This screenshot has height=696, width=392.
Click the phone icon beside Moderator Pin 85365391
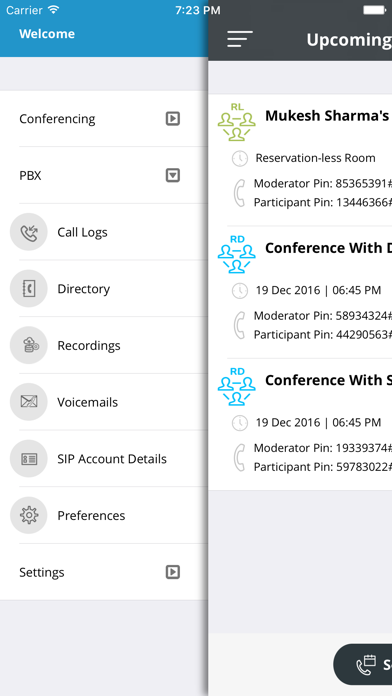239,193
